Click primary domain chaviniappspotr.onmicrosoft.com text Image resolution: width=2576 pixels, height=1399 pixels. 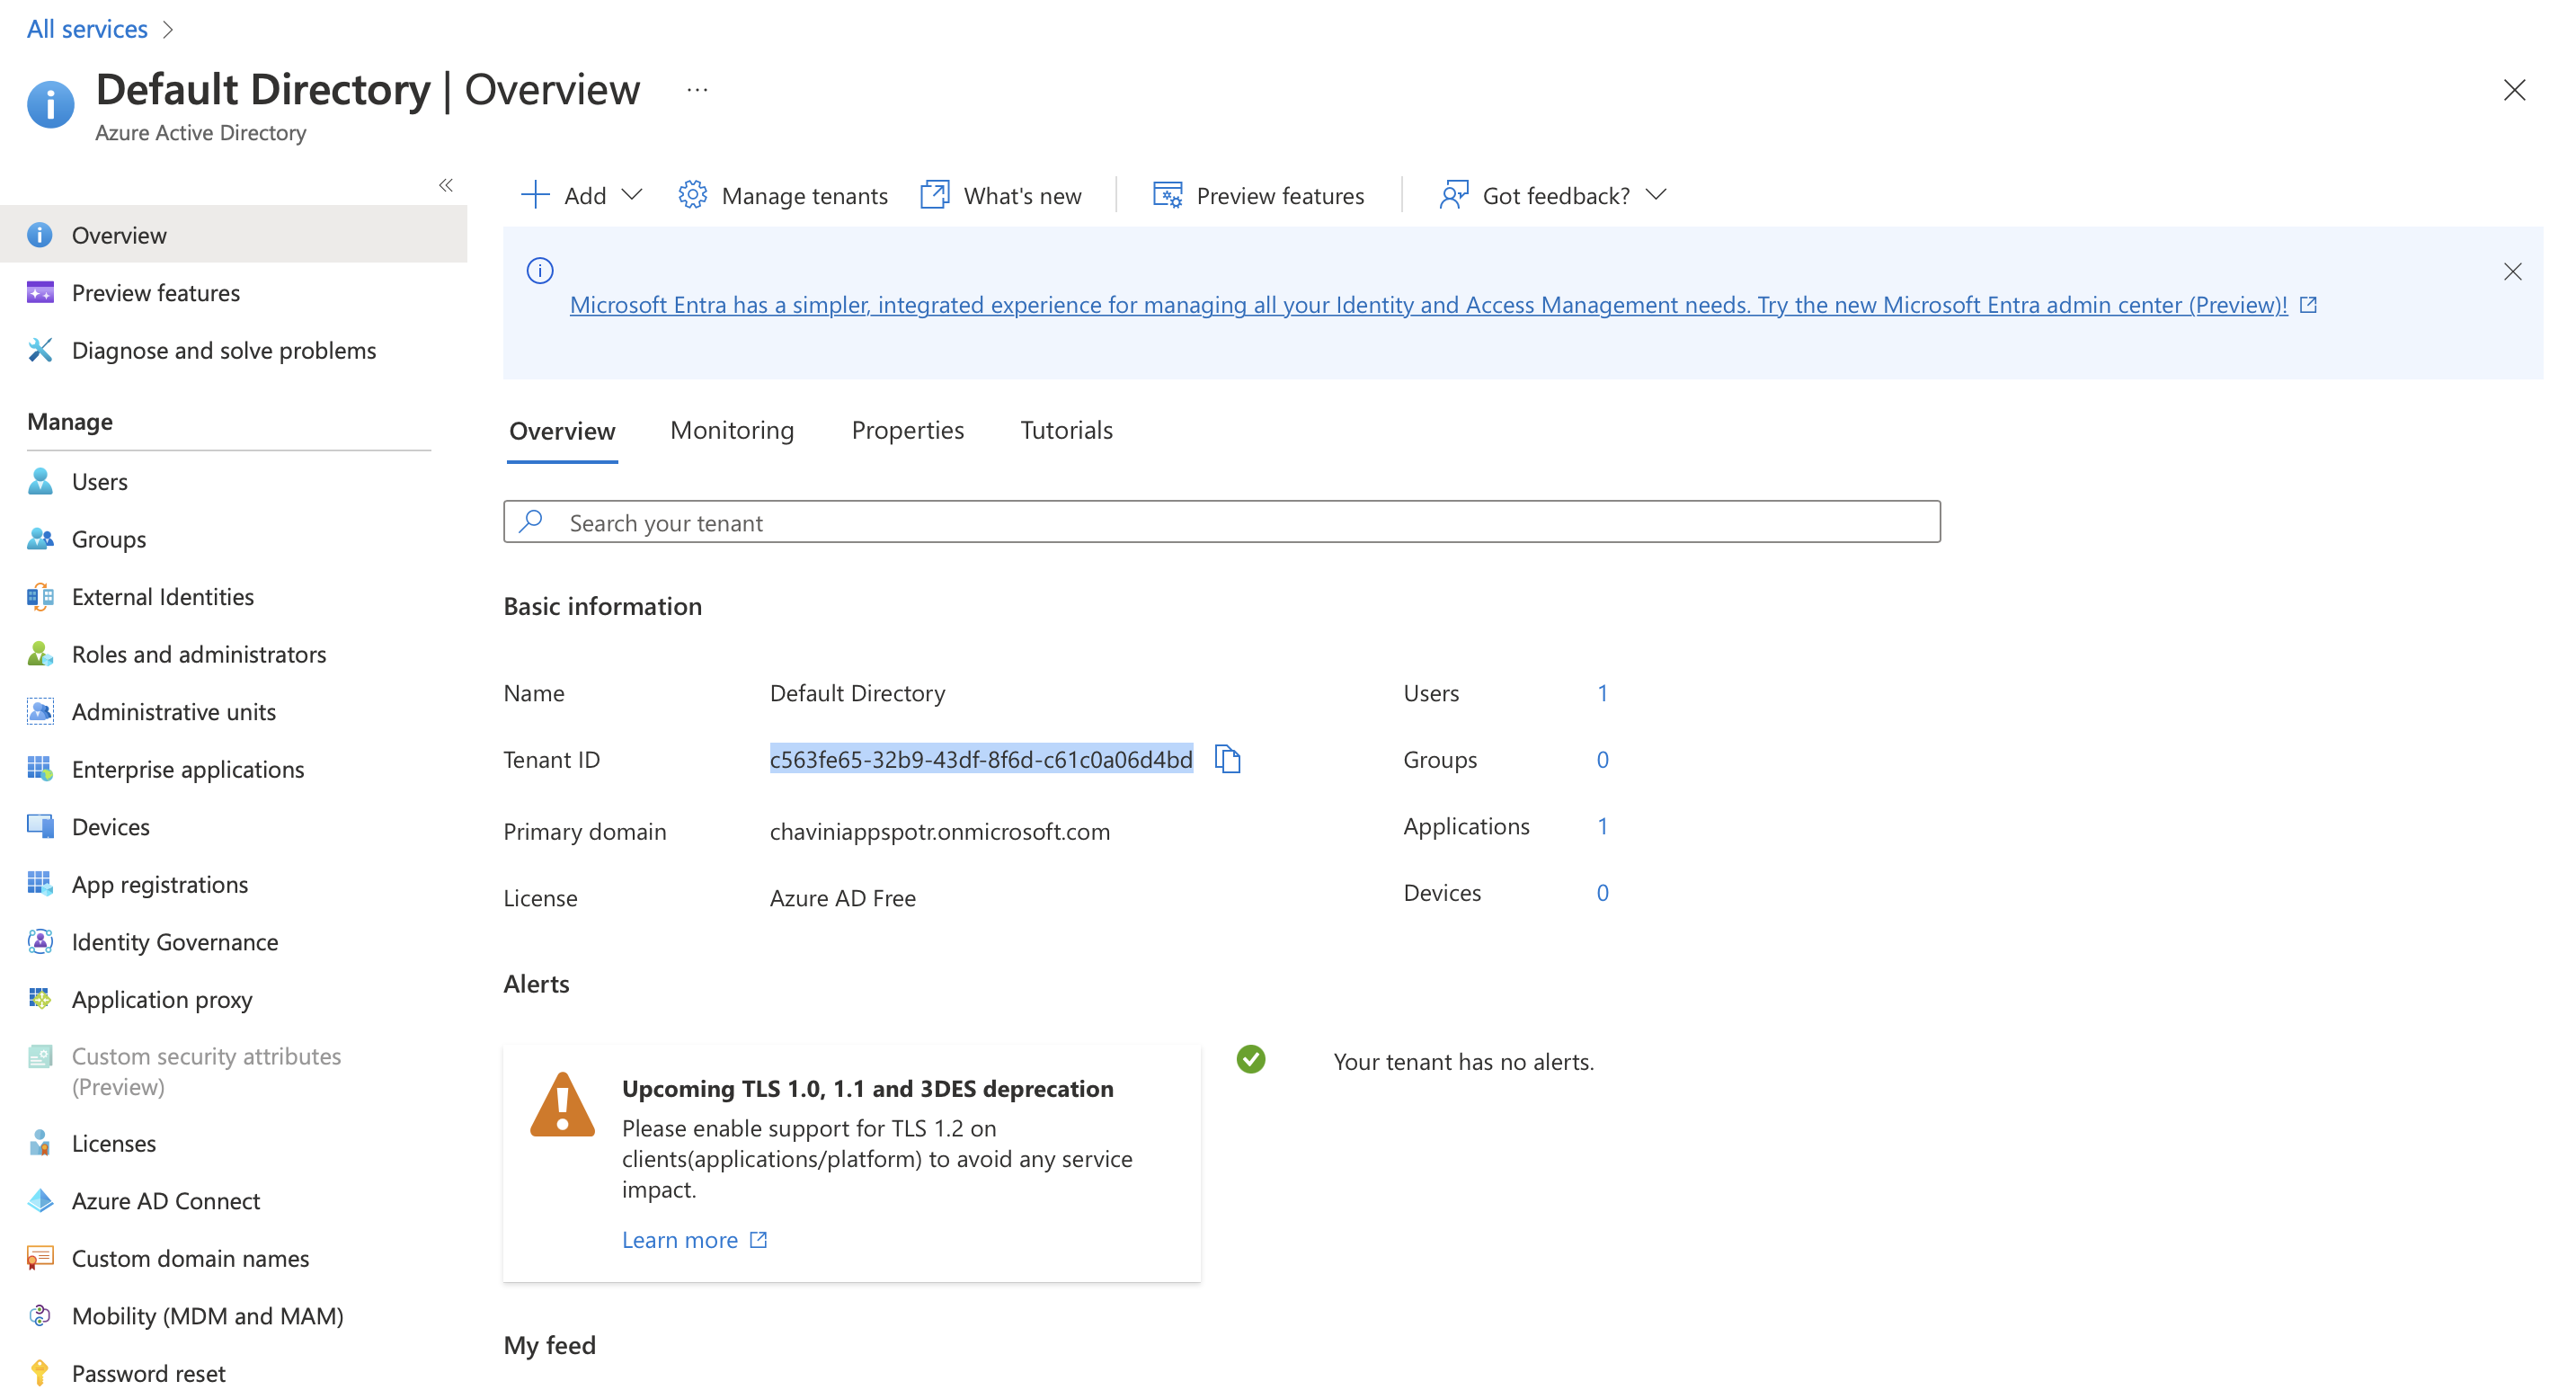click(x=939, y=831)
